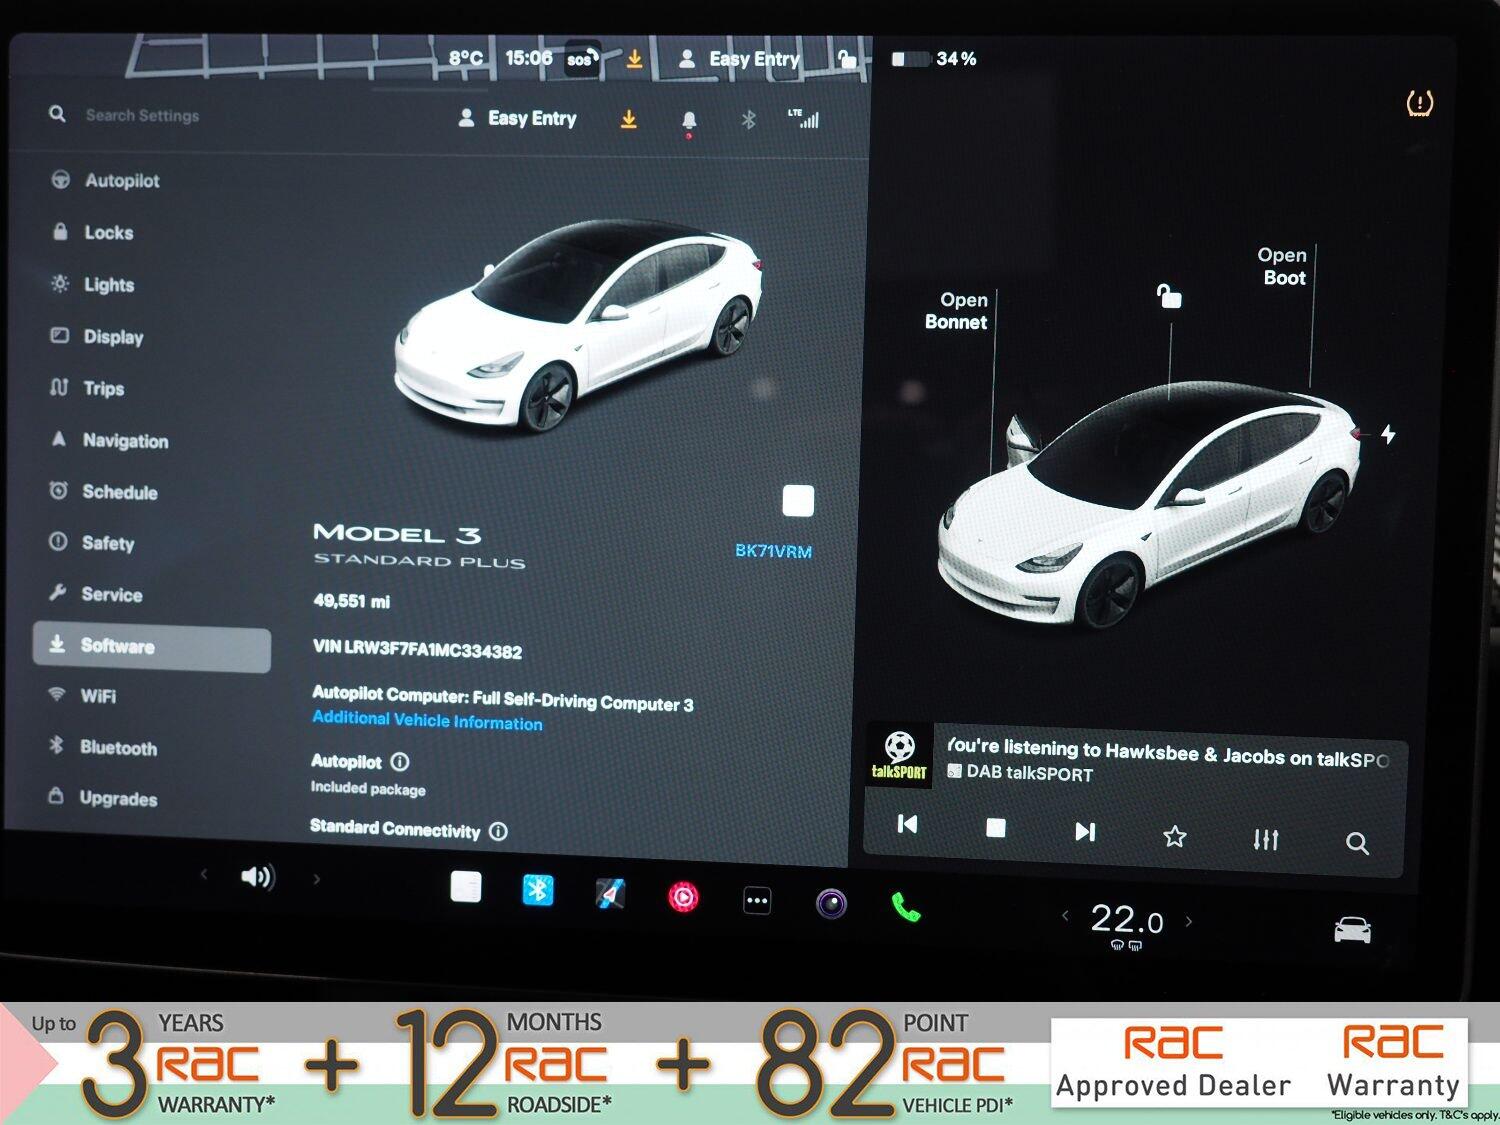This screenshot has height=1125, width=1500.
Task: Tap the DAB talkSPORT source label
Action: click(1020, 772)
